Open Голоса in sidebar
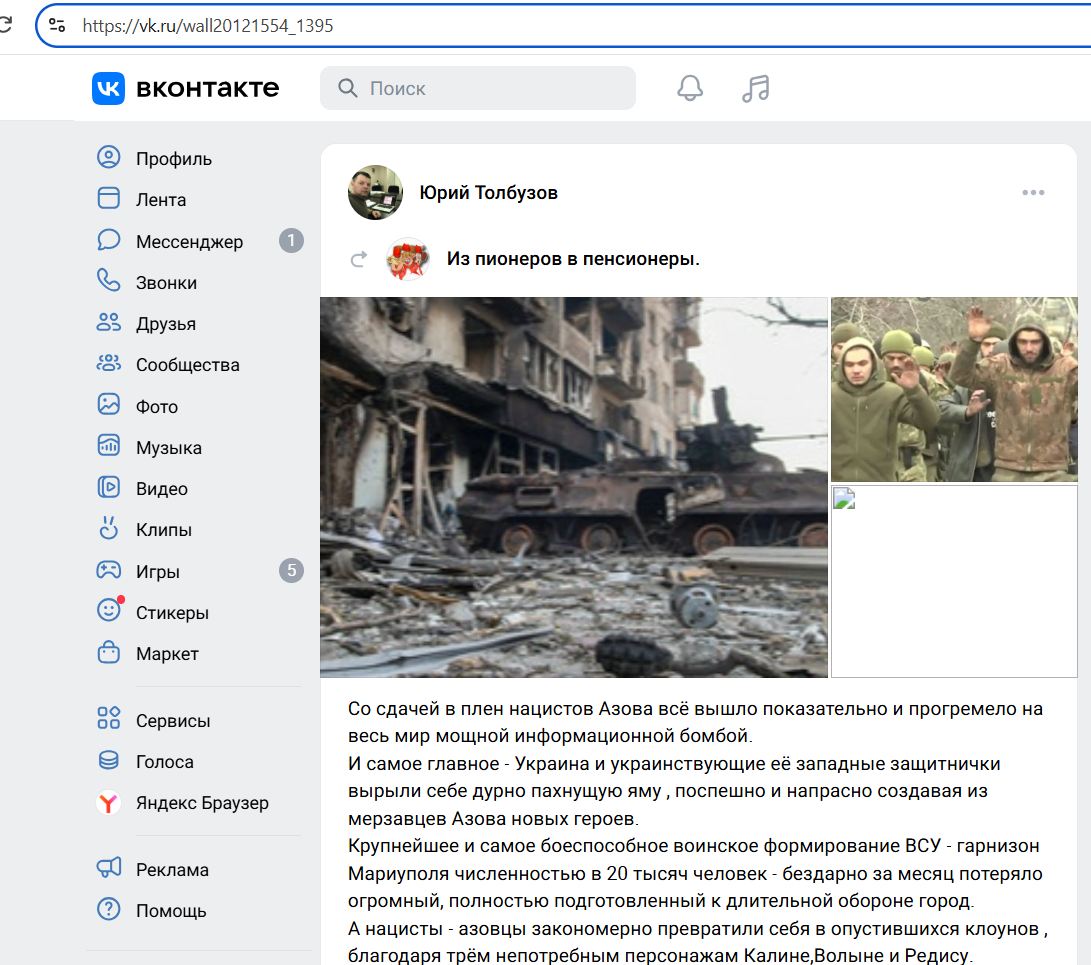Screen dimensions: 1091x965 (164, 762)
